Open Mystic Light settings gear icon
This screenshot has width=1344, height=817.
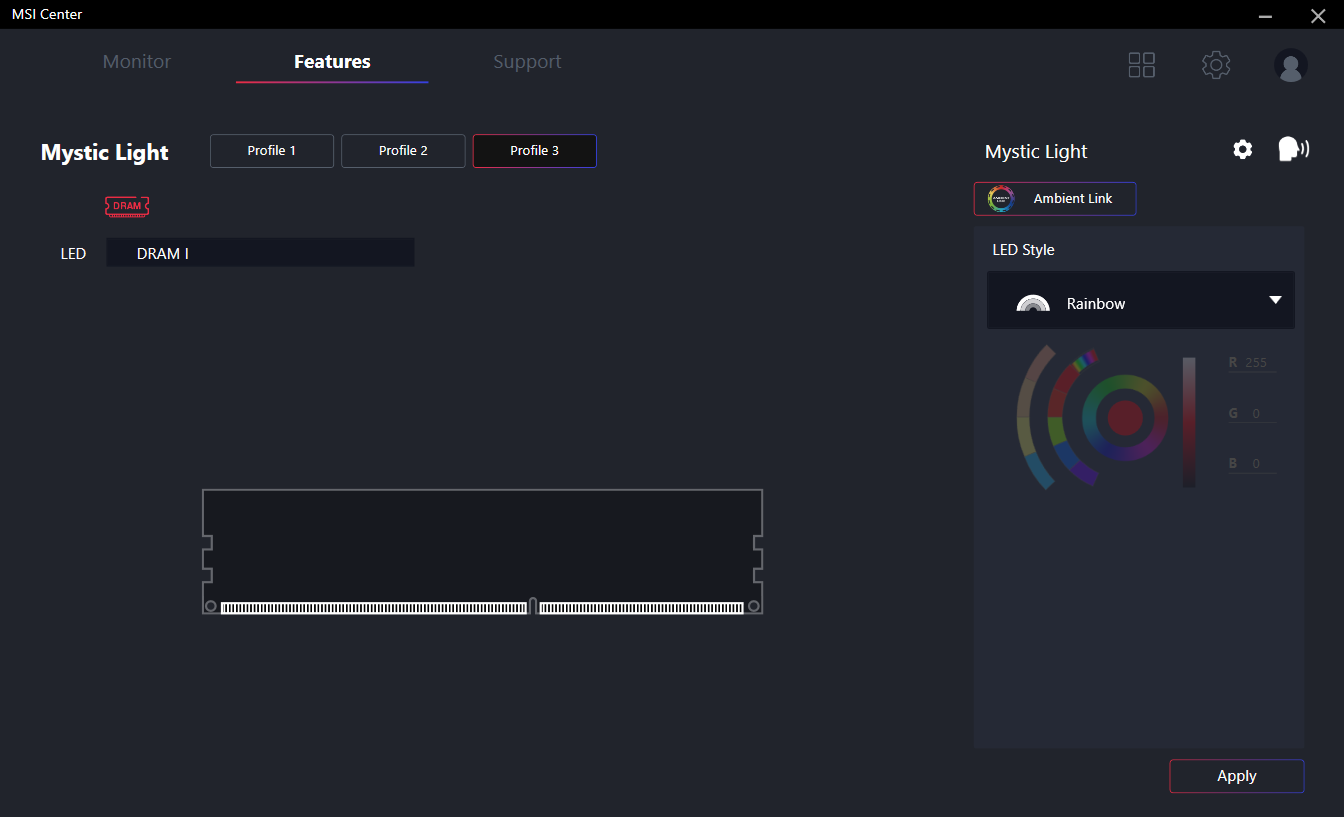(1242, 149)
